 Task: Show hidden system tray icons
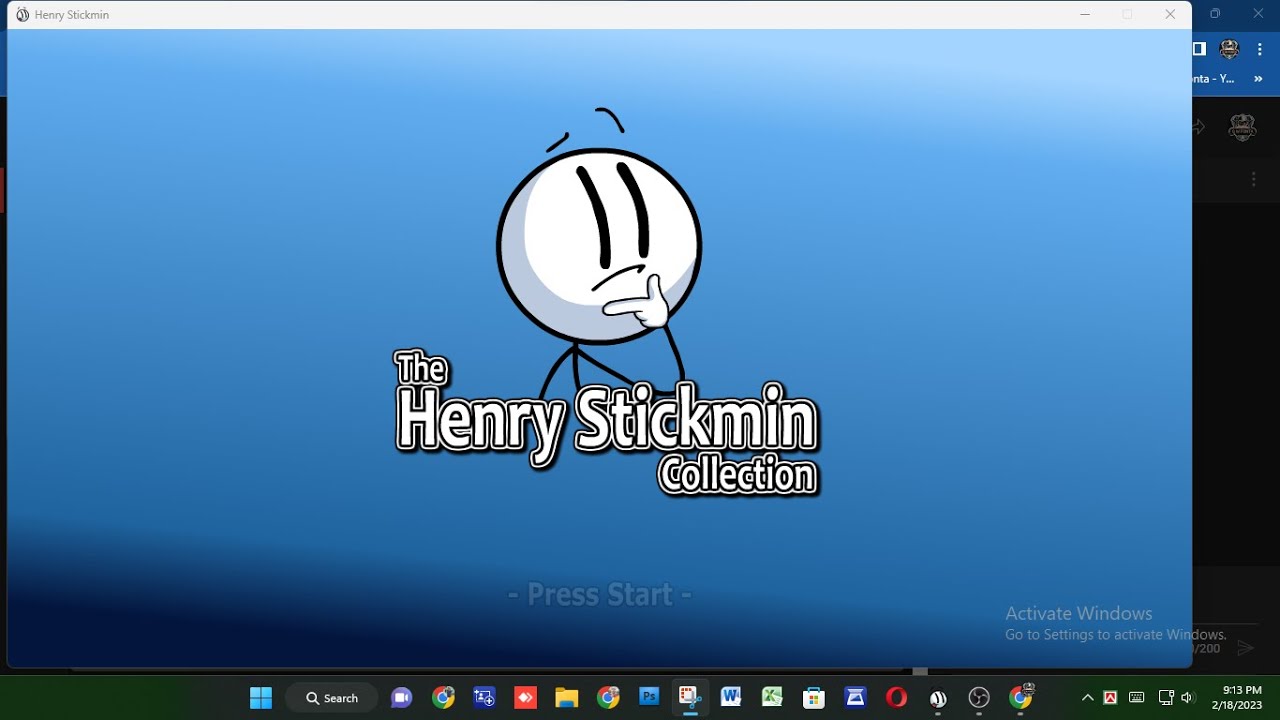[1087, 698]
